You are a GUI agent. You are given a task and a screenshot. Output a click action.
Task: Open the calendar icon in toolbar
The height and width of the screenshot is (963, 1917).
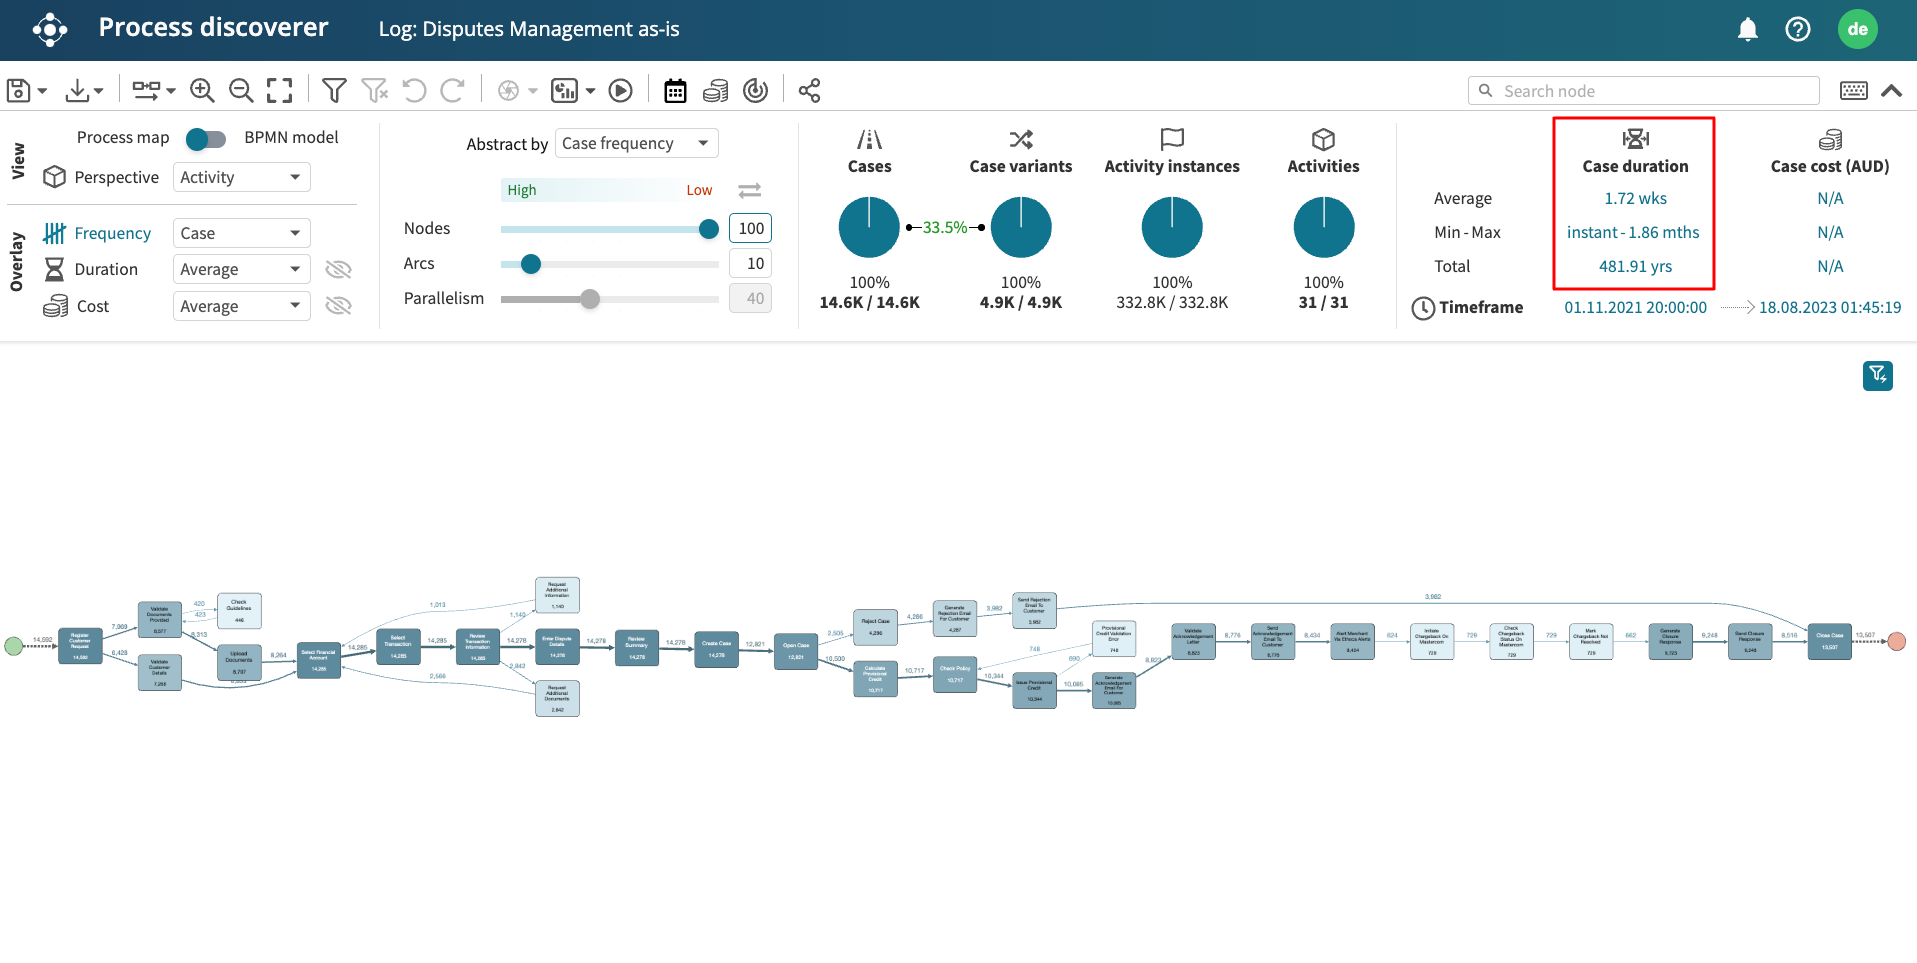coord(676,91)
